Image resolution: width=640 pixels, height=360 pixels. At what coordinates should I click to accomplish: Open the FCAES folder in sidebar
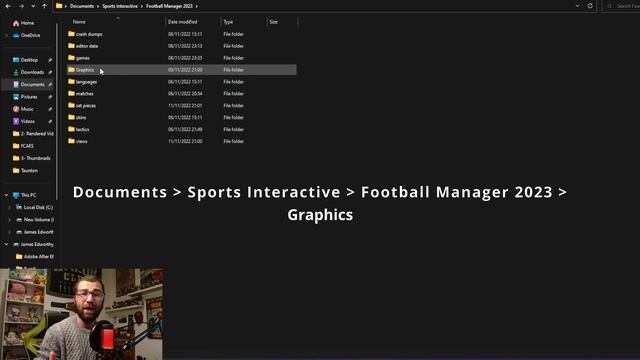[x=23, y=146]
